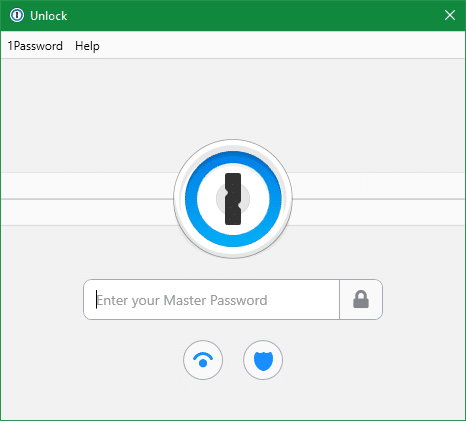Open the 1Password menu

(35, 46)
